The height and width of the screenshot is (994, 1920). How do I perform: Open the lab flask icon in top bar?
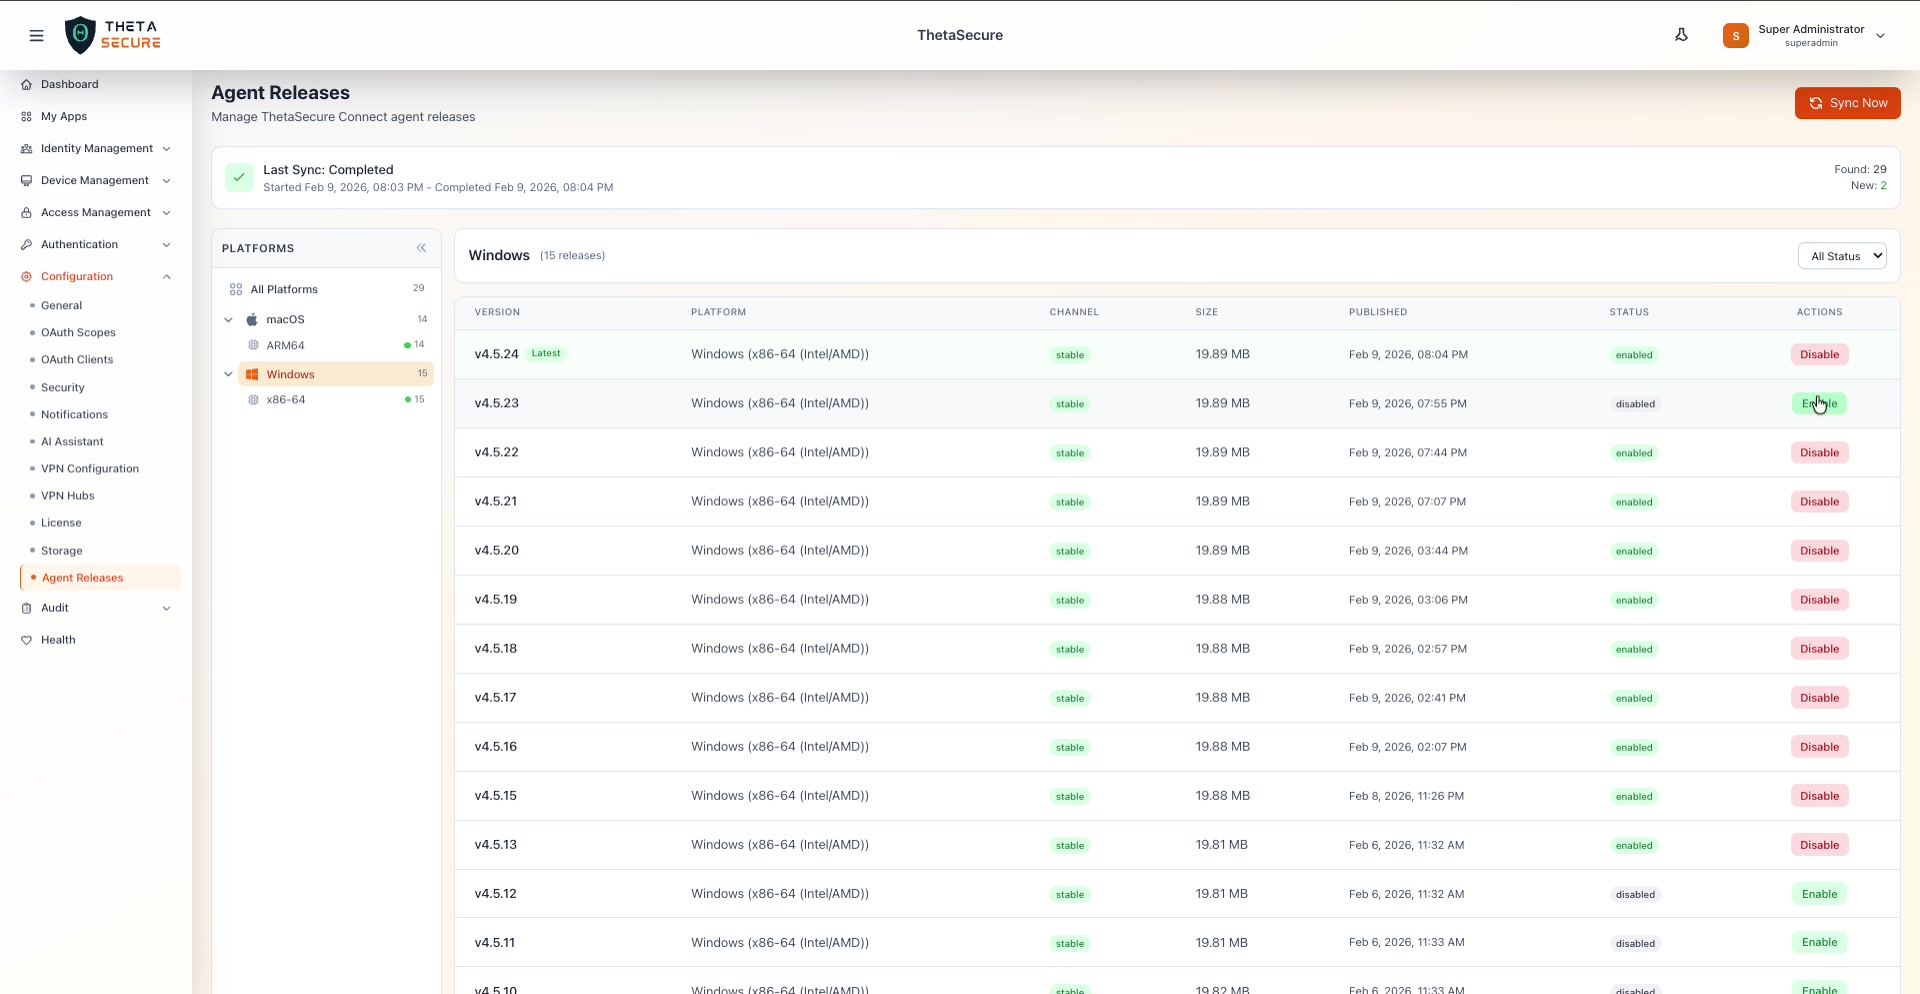point(1682,34)
